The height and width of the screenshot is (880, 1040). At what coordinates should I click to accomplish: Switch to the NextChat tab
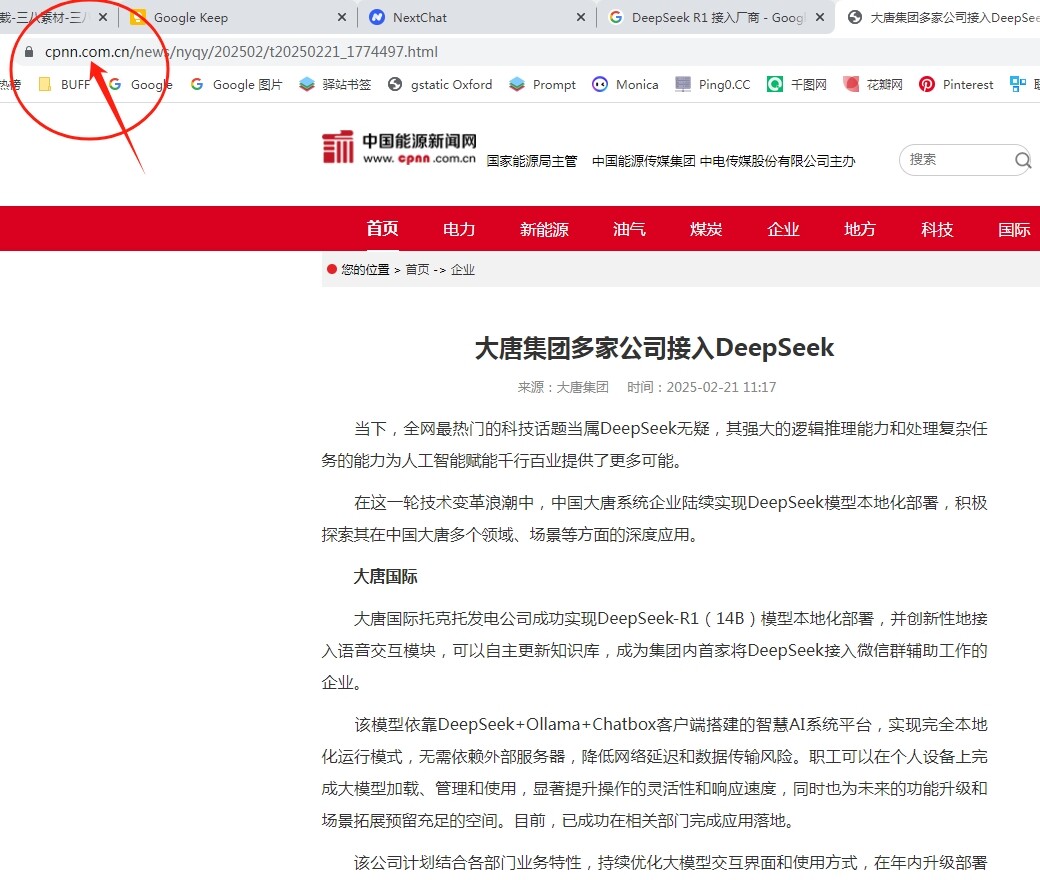pyautogui.click(x=478, y=17)
